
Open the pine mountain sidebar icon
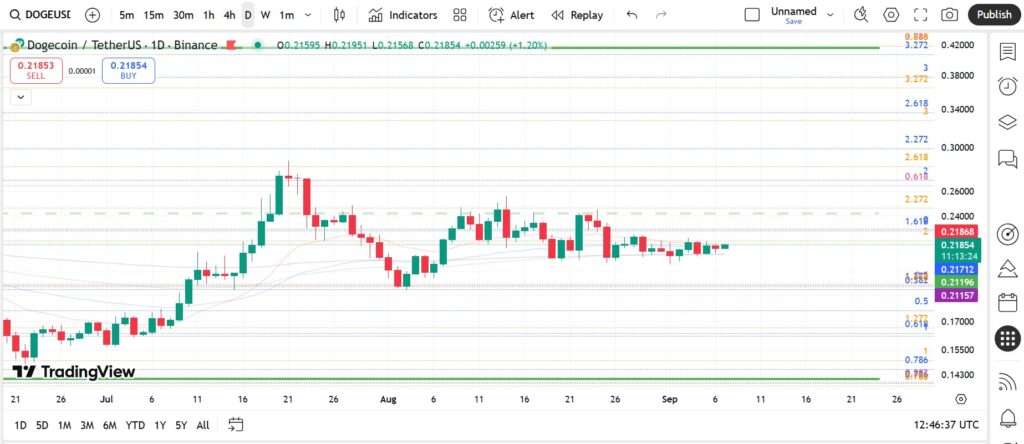pyautogui.click(x=1008, y=268)
